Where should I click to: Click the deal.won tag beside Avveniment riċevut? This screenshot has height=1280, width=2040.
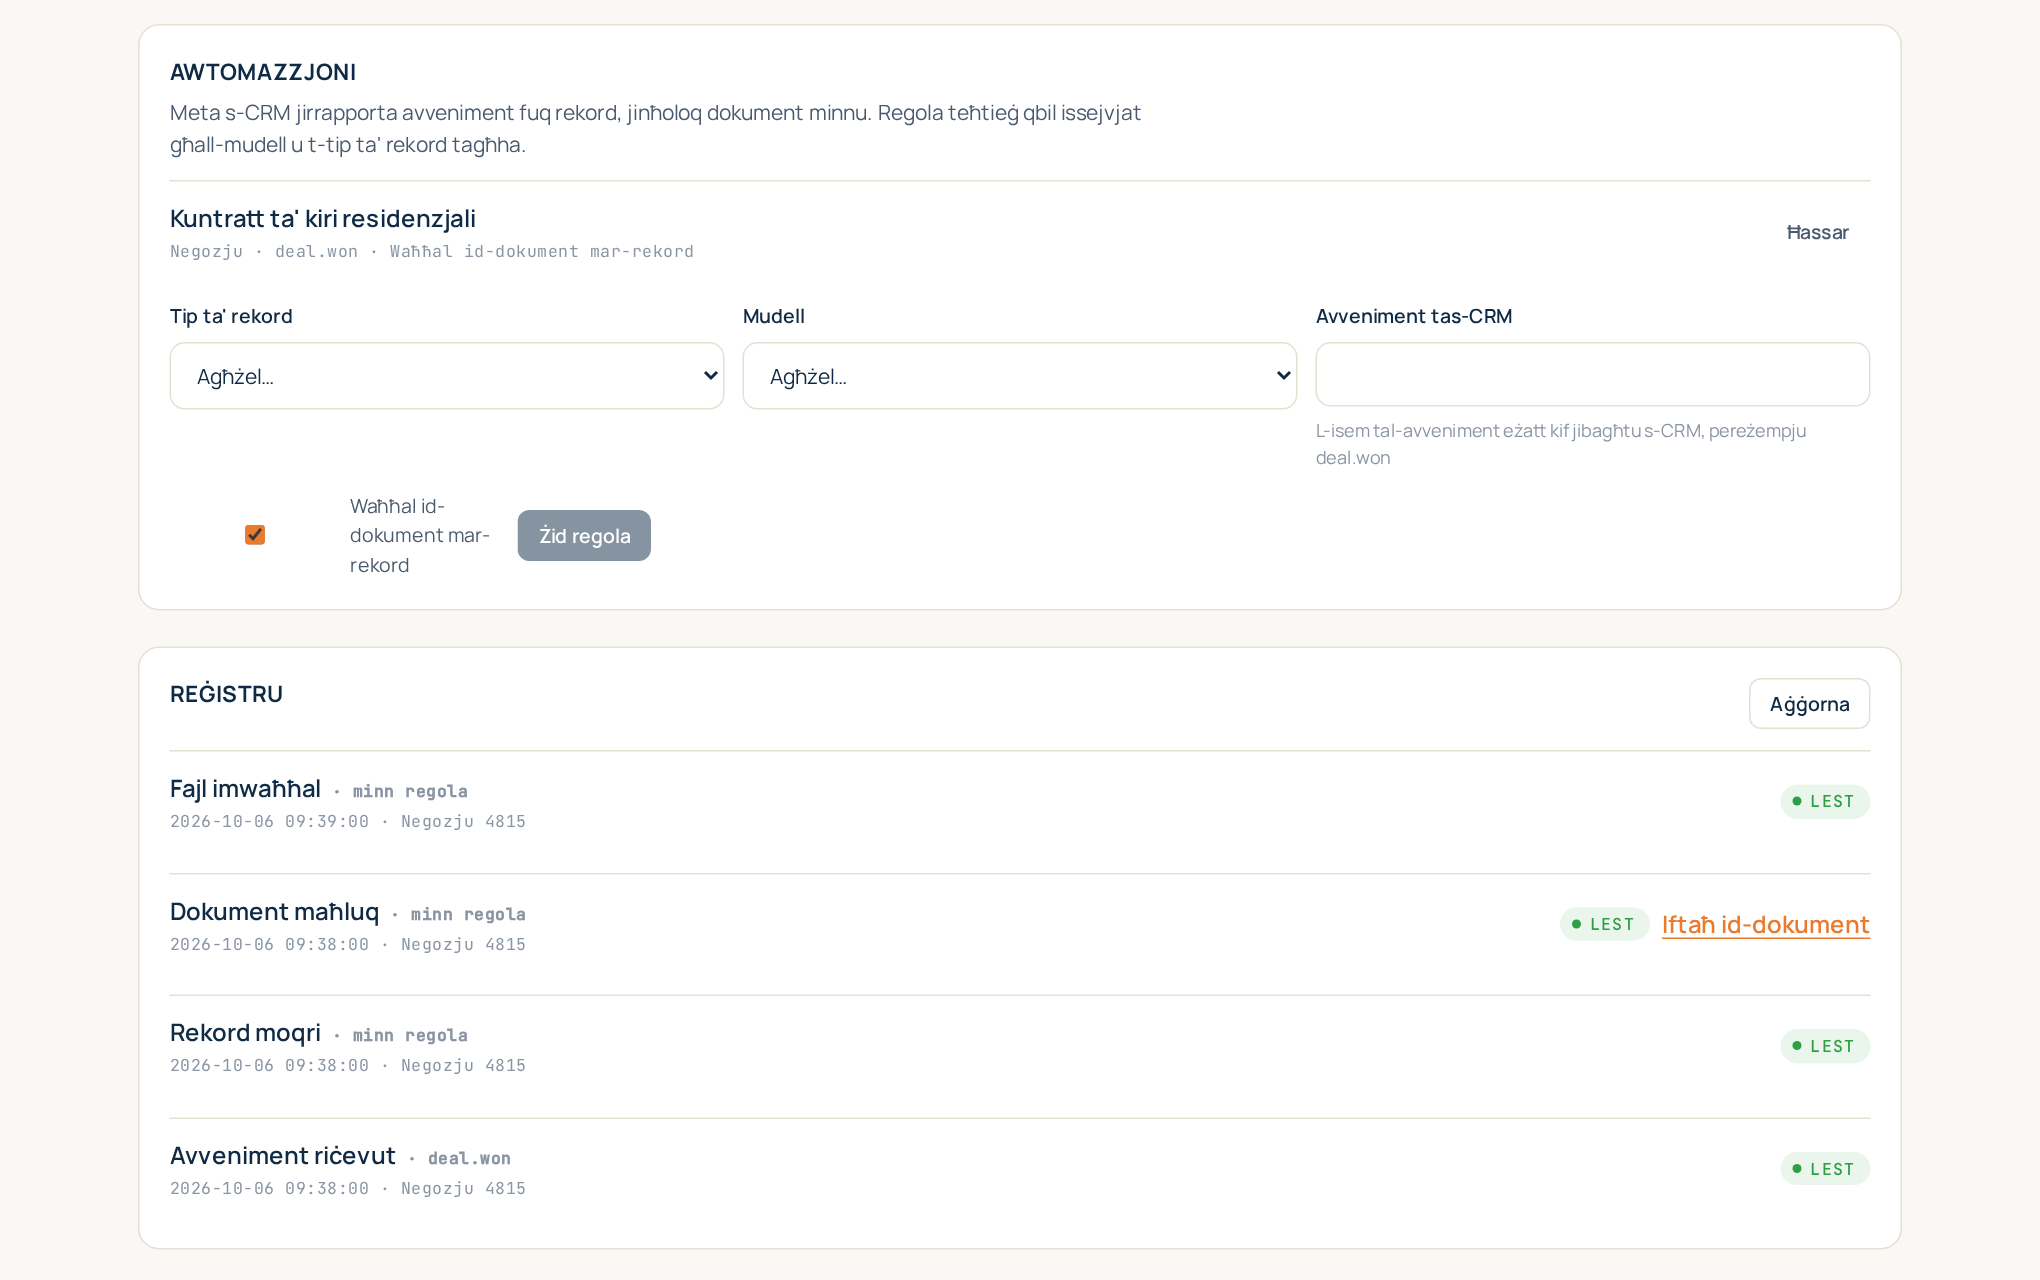469,1158
